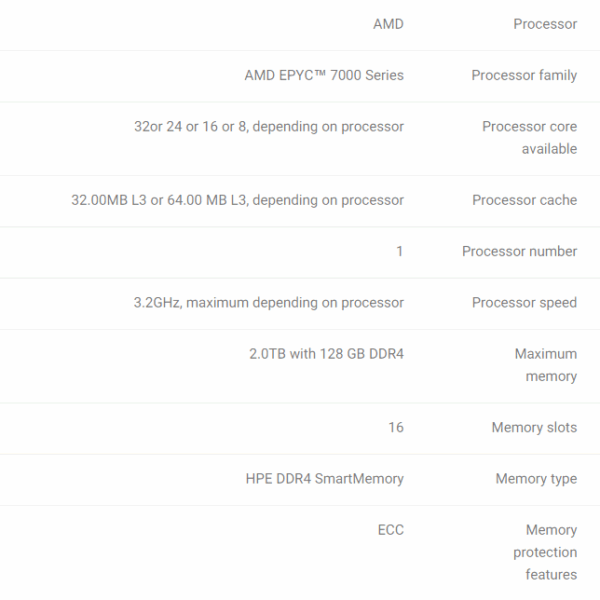Select the "HPE DDR4 SmartMemory" value
600x600 pixels.
coord(324,479)
